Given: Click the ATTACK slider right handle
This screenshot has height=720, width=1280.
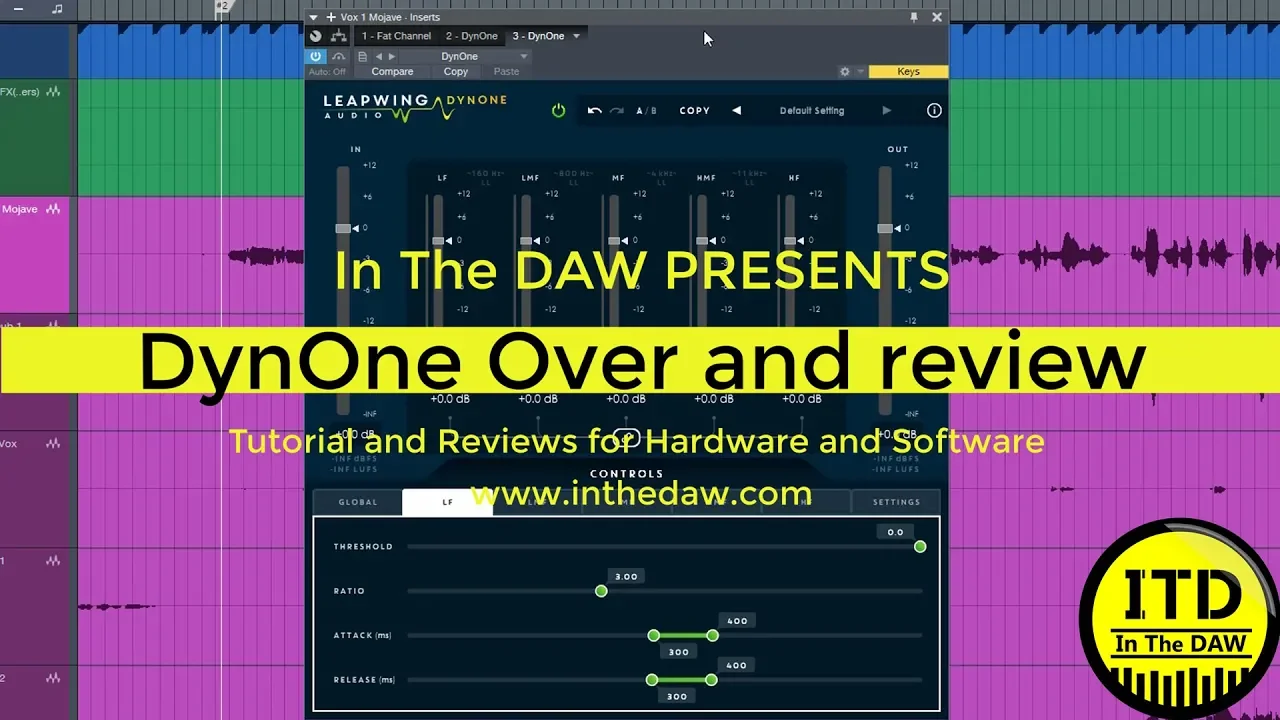Looking at the screenshot, I should 713,635.
